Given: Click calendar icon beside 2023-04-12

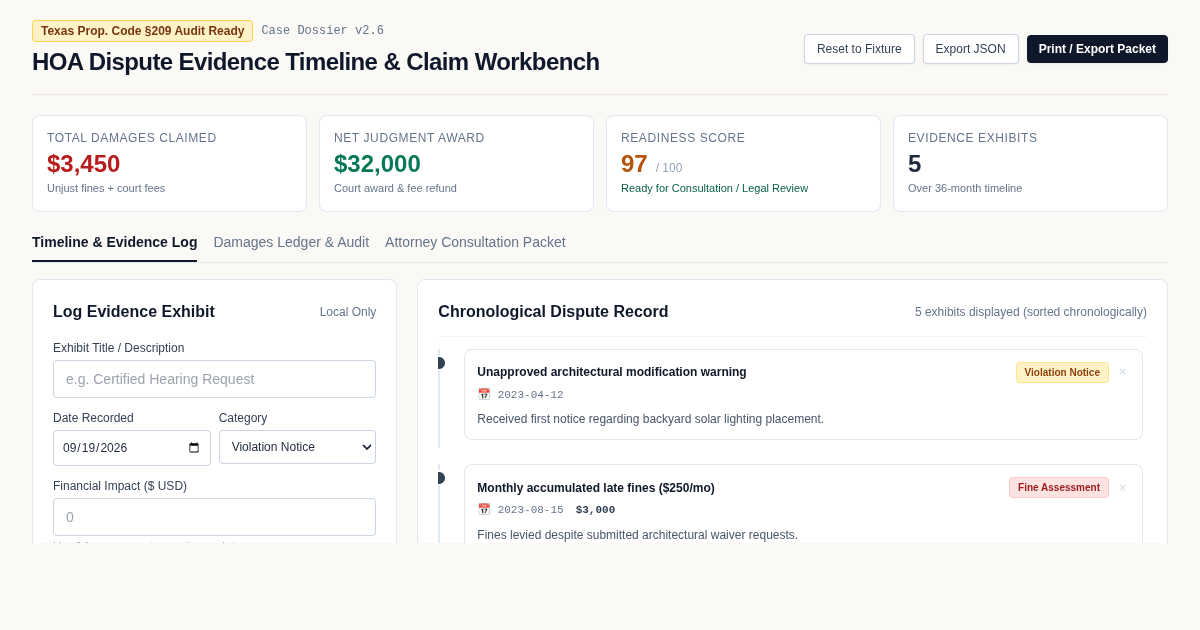Looking at the screenshot, I should click(x=484, y=395).
